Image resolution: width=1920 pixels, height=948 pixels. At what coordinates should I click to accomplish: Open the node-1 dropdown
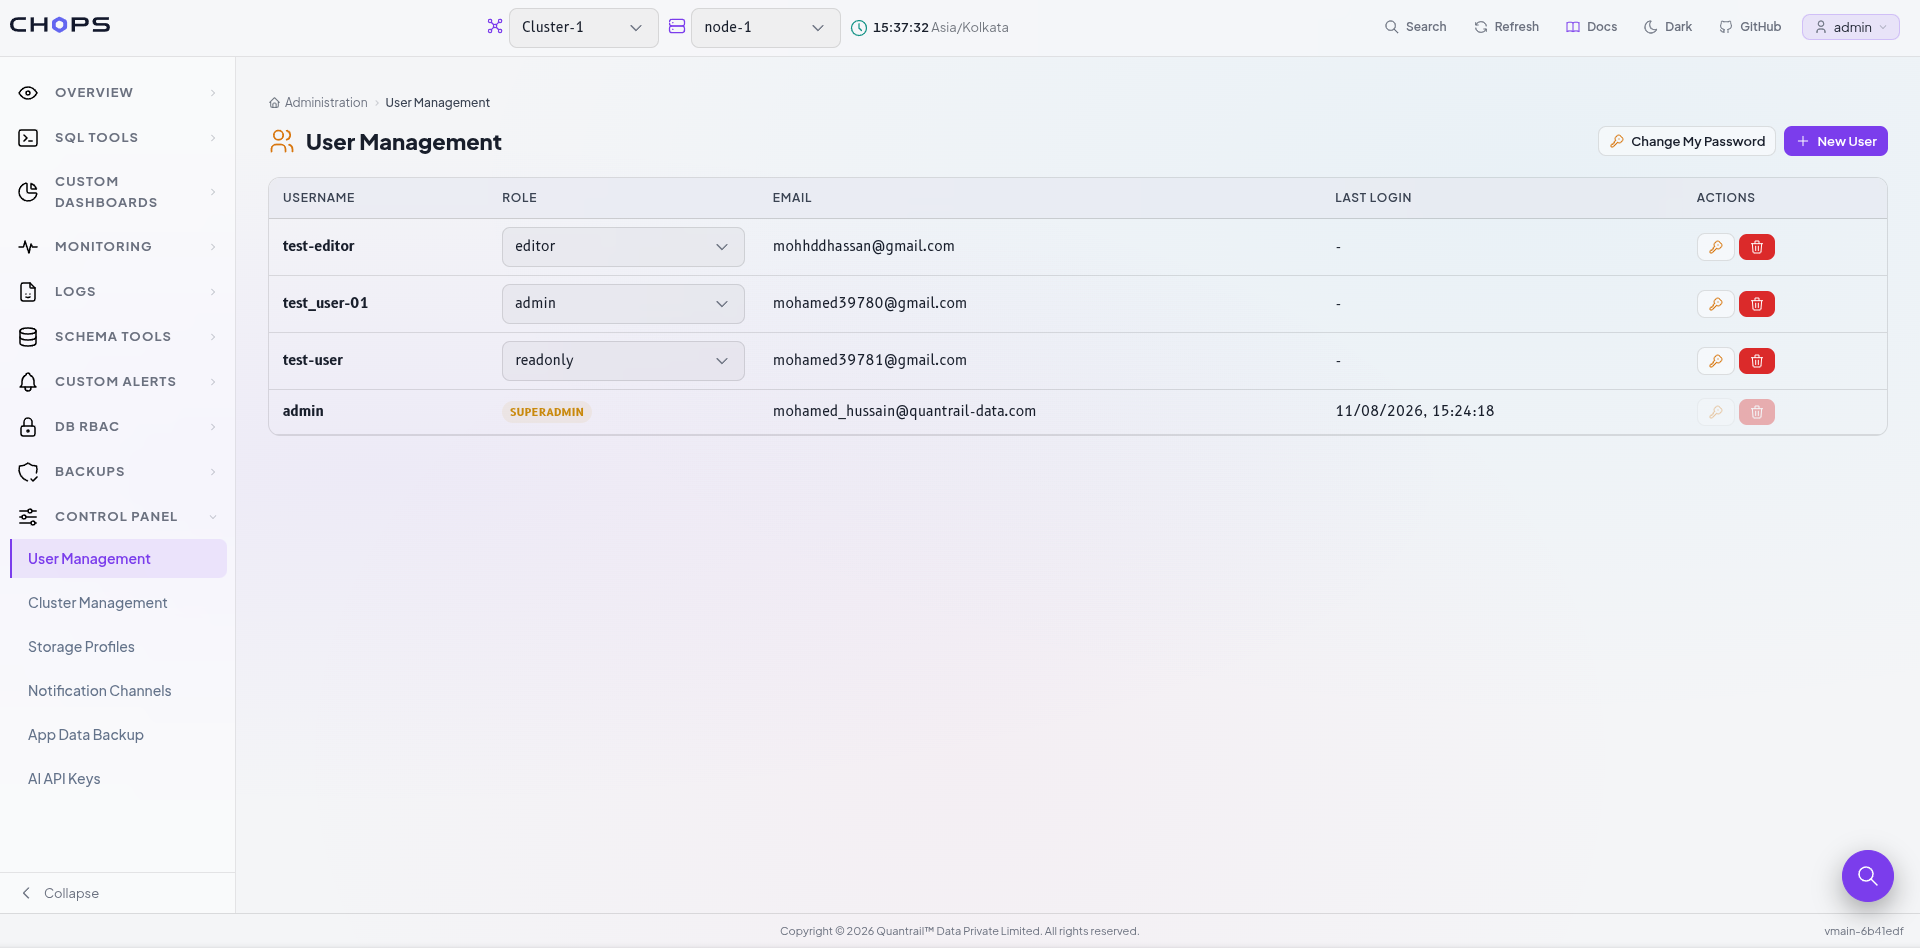pos(765,28)
